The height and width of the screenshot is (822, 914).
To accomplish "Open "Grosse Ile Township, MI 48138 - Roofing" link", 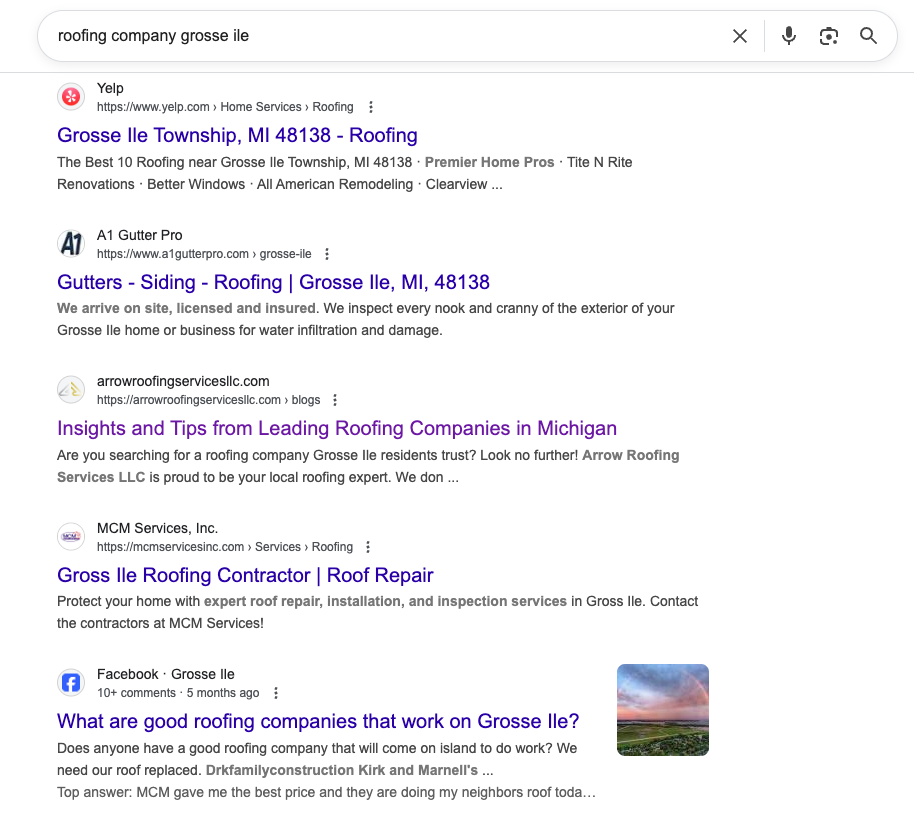I will pos(237,135).
